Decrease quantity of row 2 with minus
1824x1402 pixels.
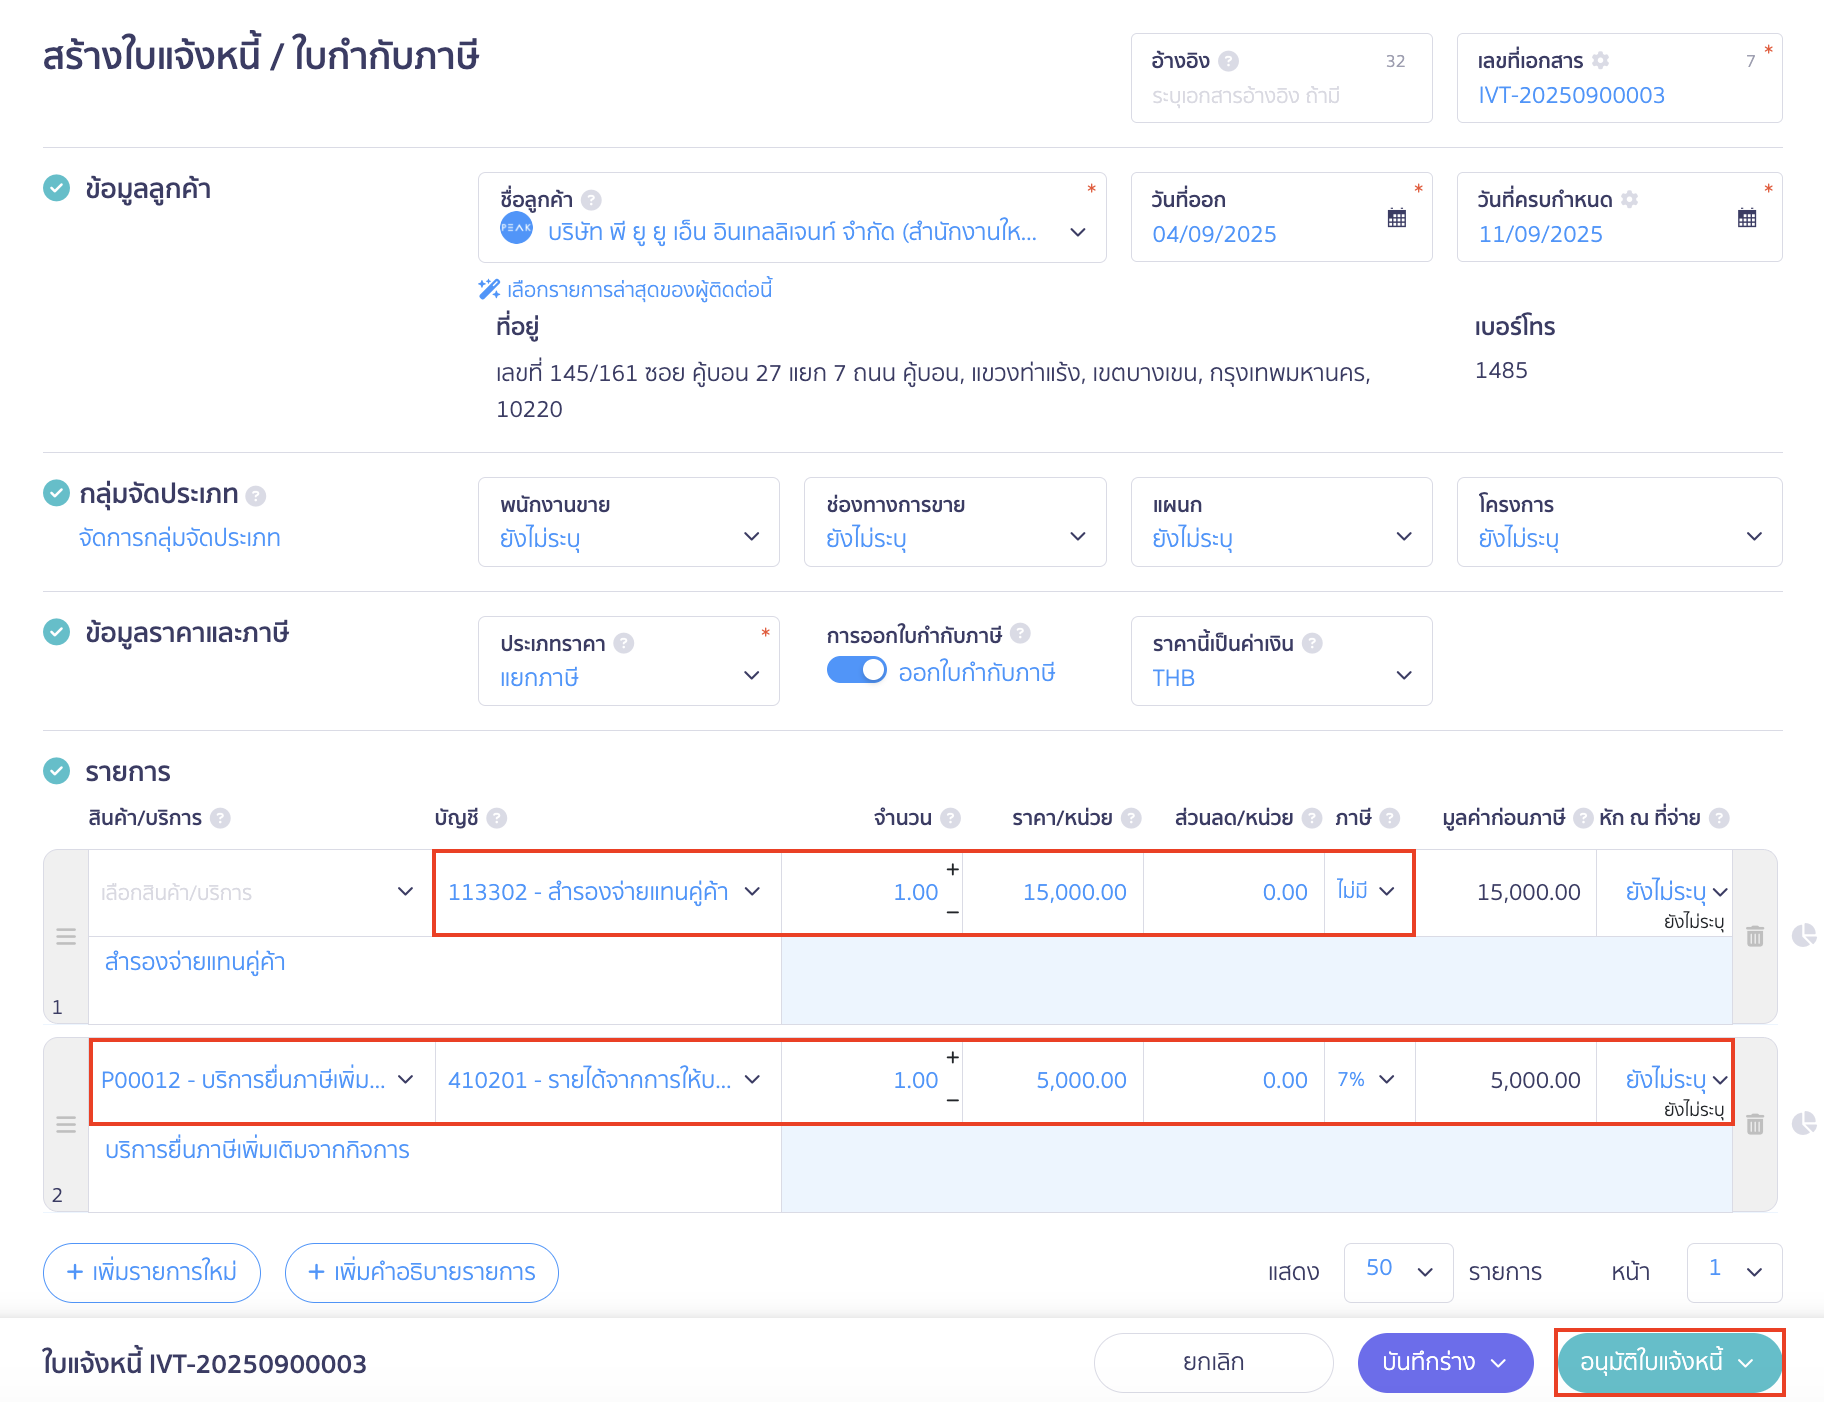pos(952,1101)
